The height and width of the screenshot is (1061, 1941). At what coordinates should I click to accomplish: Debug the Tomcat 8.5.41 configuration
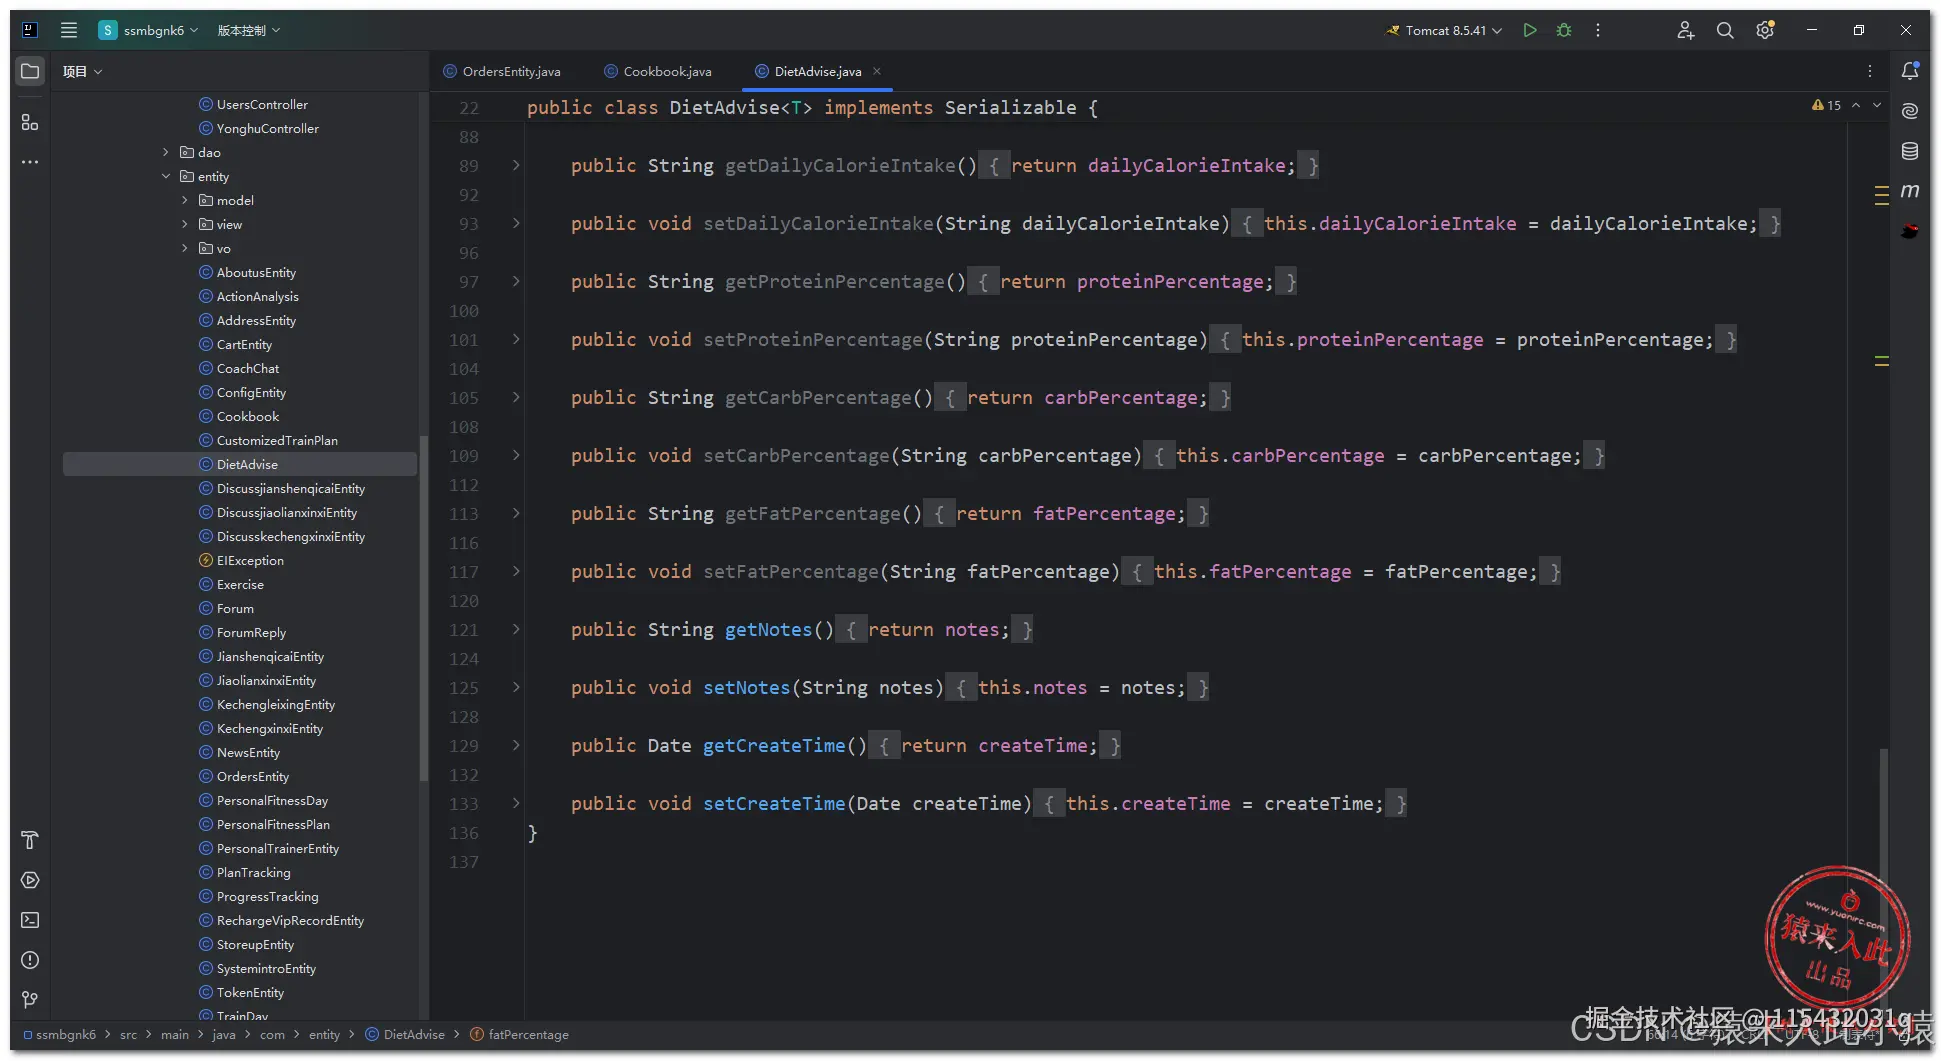click(1564, 30)
